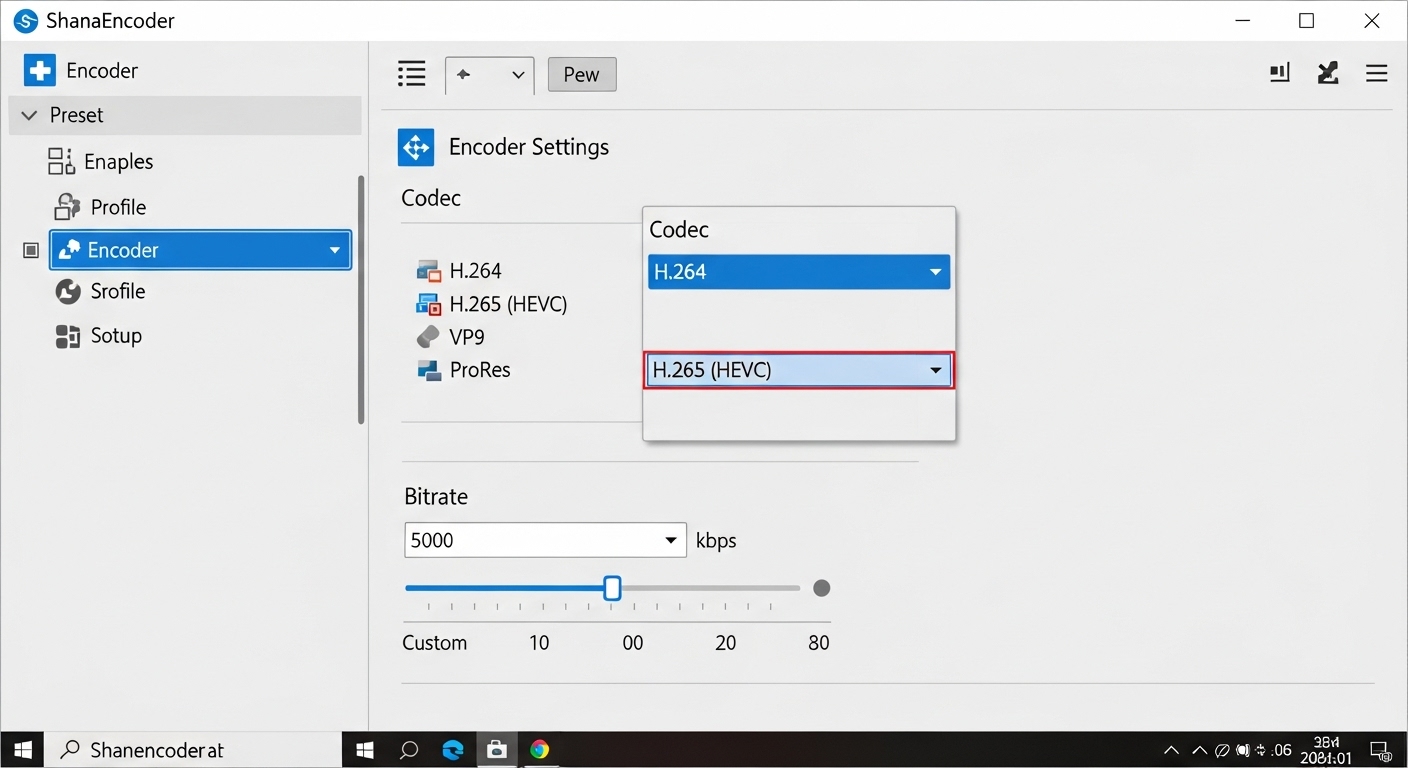Click the bitrate slider handle
This screenshot has height=768, width=1408.
click(613, 588)
